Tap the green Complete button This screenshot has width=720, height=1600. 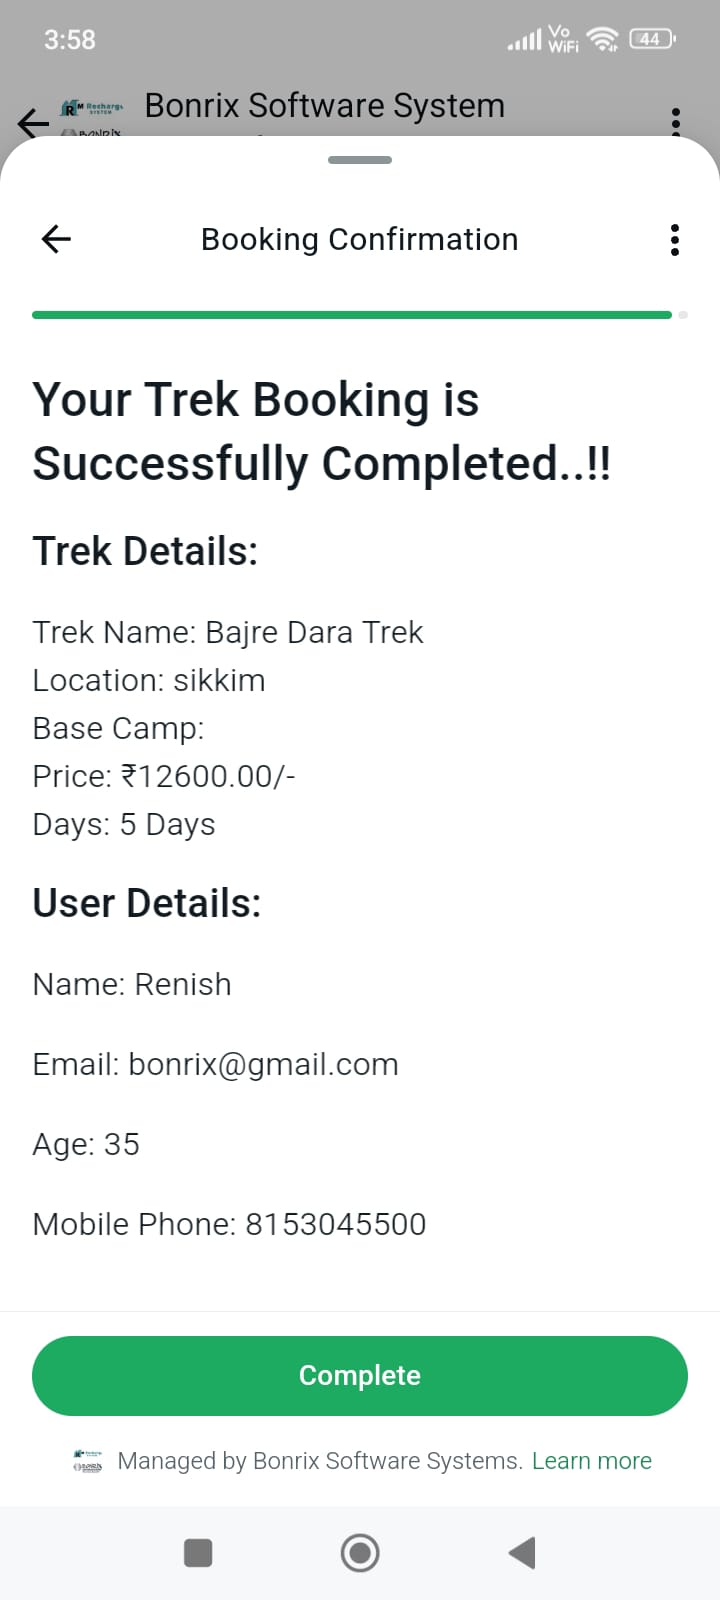point(360,1376)
